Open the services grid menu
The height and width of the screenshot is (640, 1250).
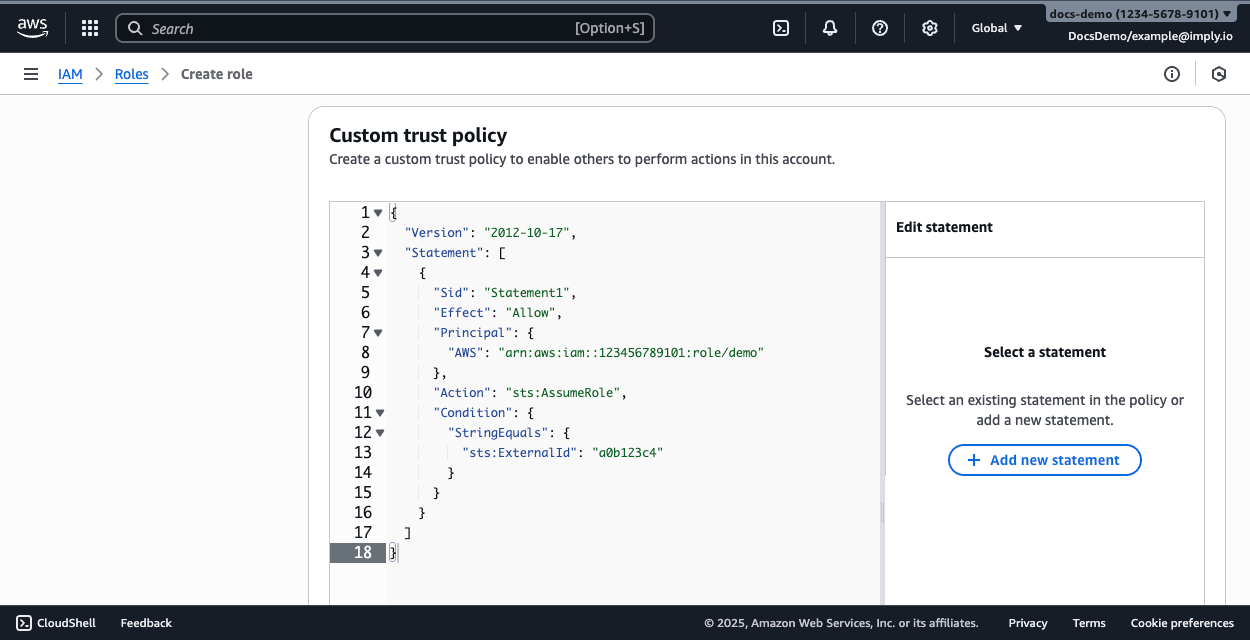(x=90, y=28)
